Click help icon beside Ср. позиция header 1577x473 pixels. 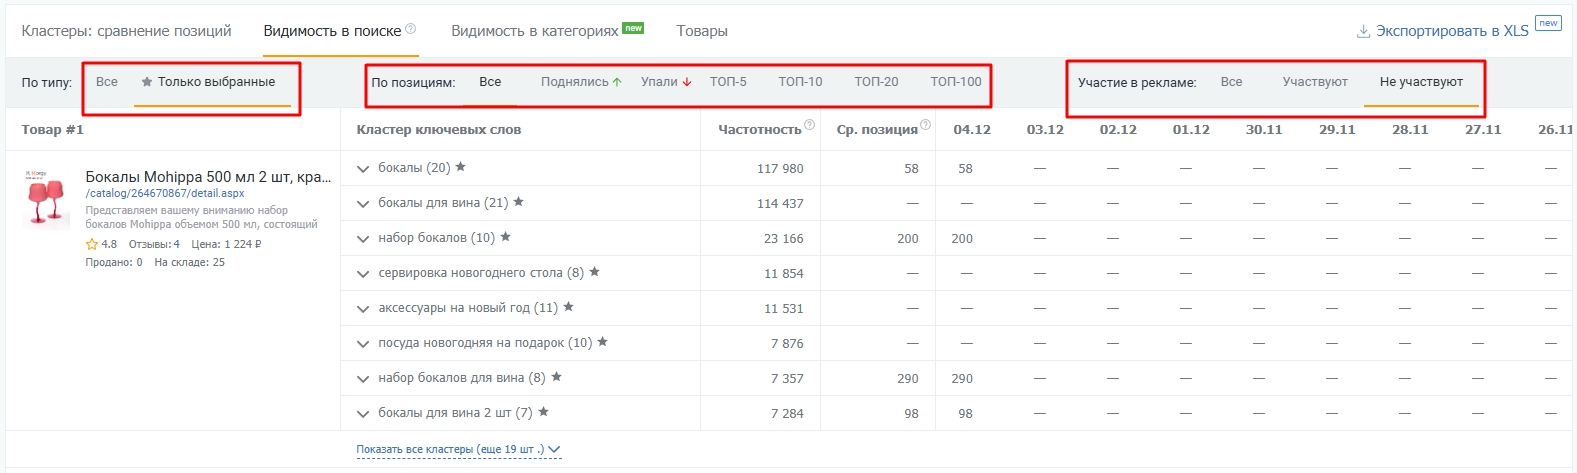(x=926, y=125)
